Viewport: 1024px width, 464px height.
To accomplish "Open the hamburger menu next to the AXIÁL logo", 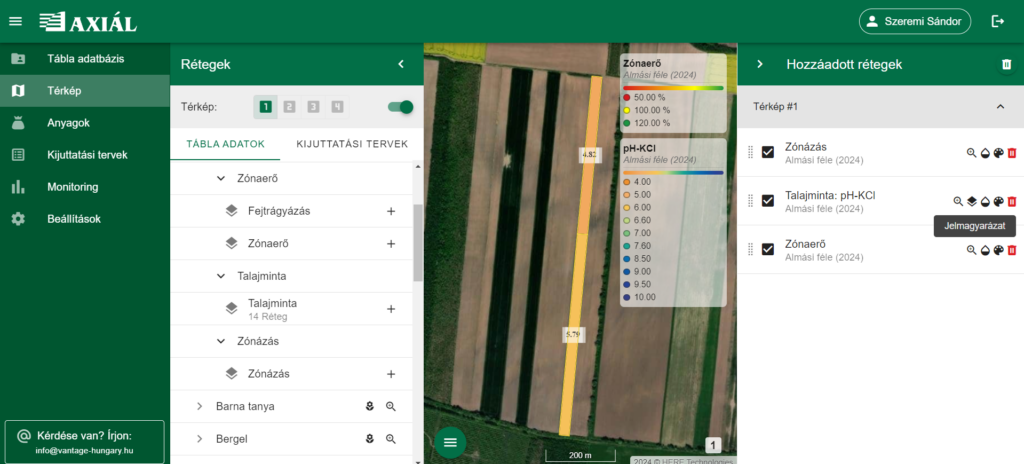I will [x=15, y=21].
